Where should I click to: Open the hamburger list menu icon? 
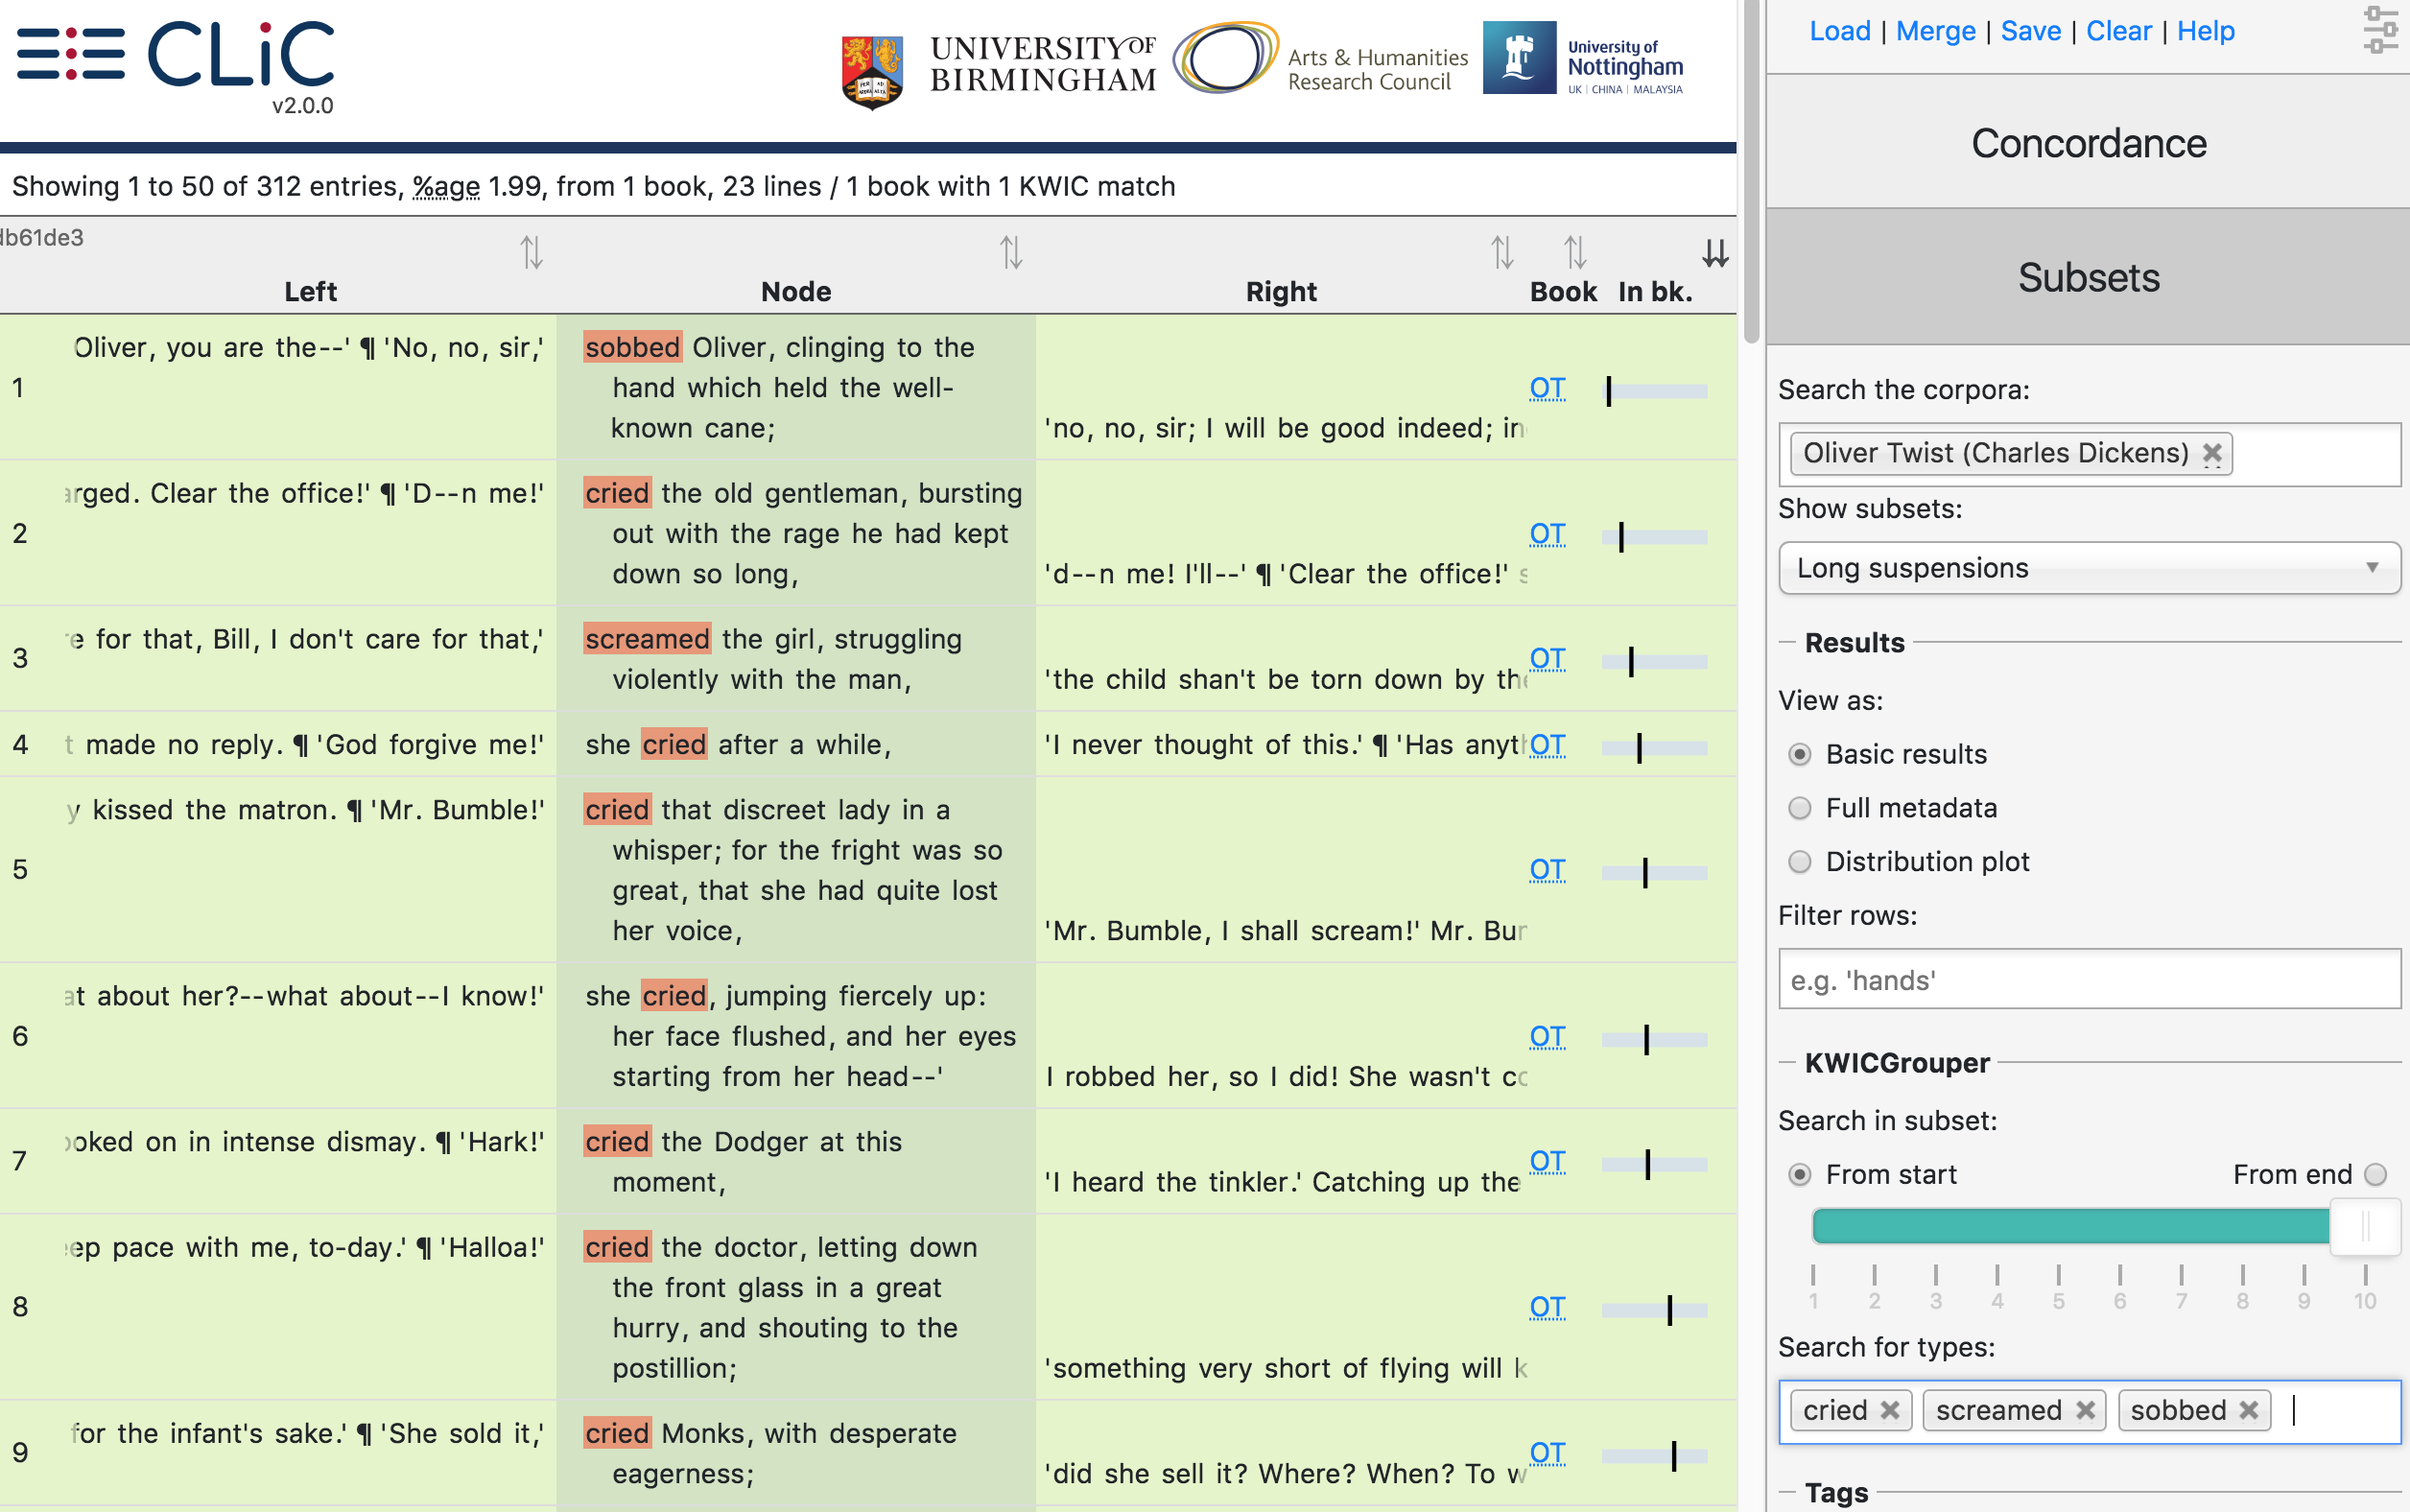[71, 54]
